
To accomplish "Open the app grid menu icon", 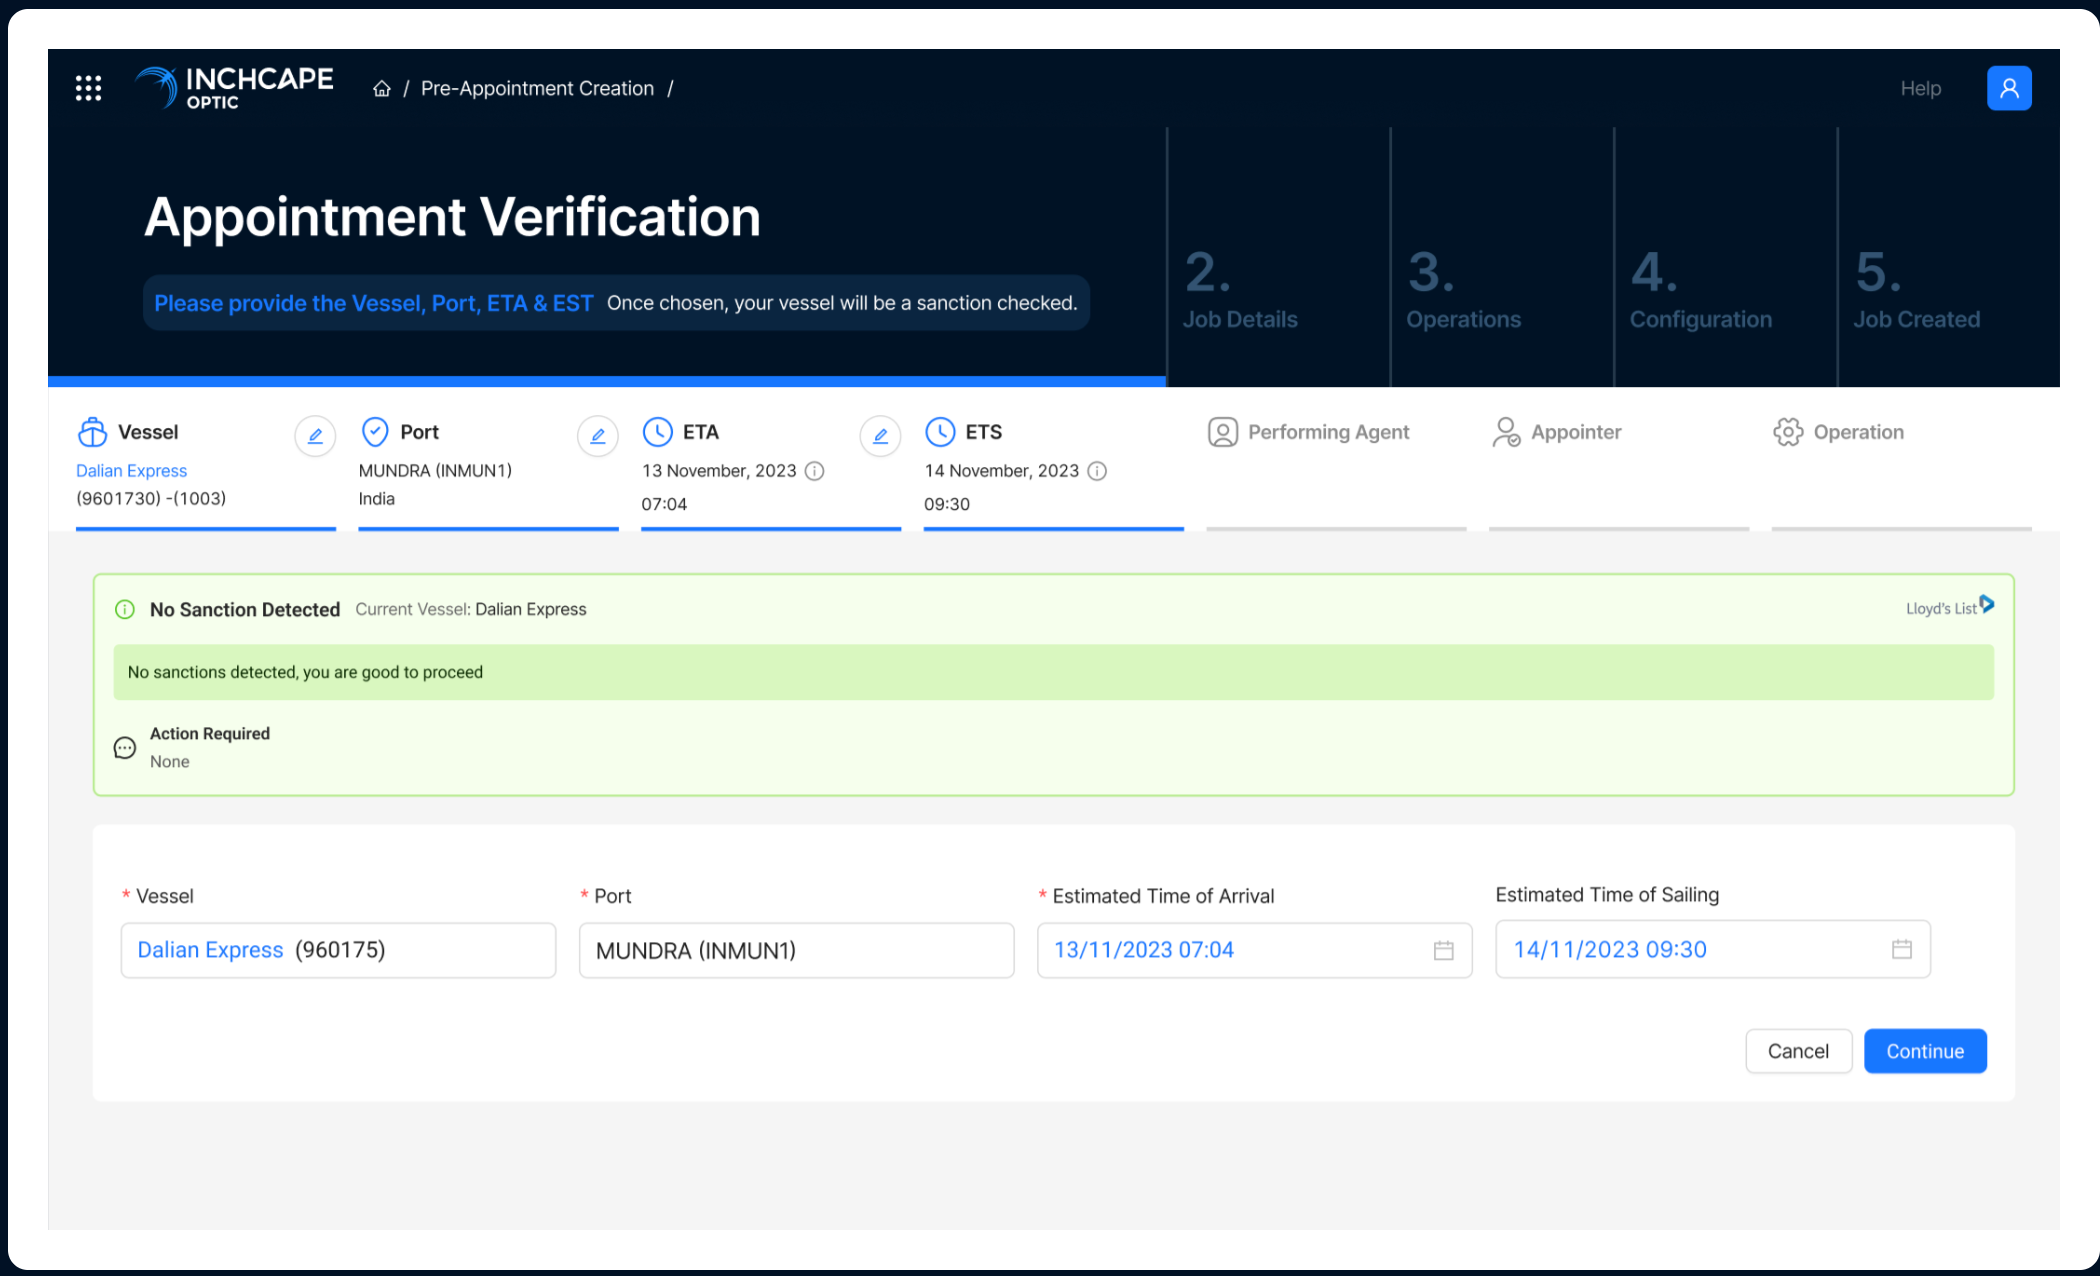I will pos(88,88).
